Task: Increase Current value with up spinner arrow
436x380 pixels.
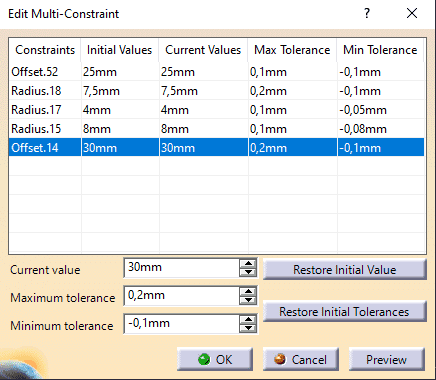Action: (248, 263)
